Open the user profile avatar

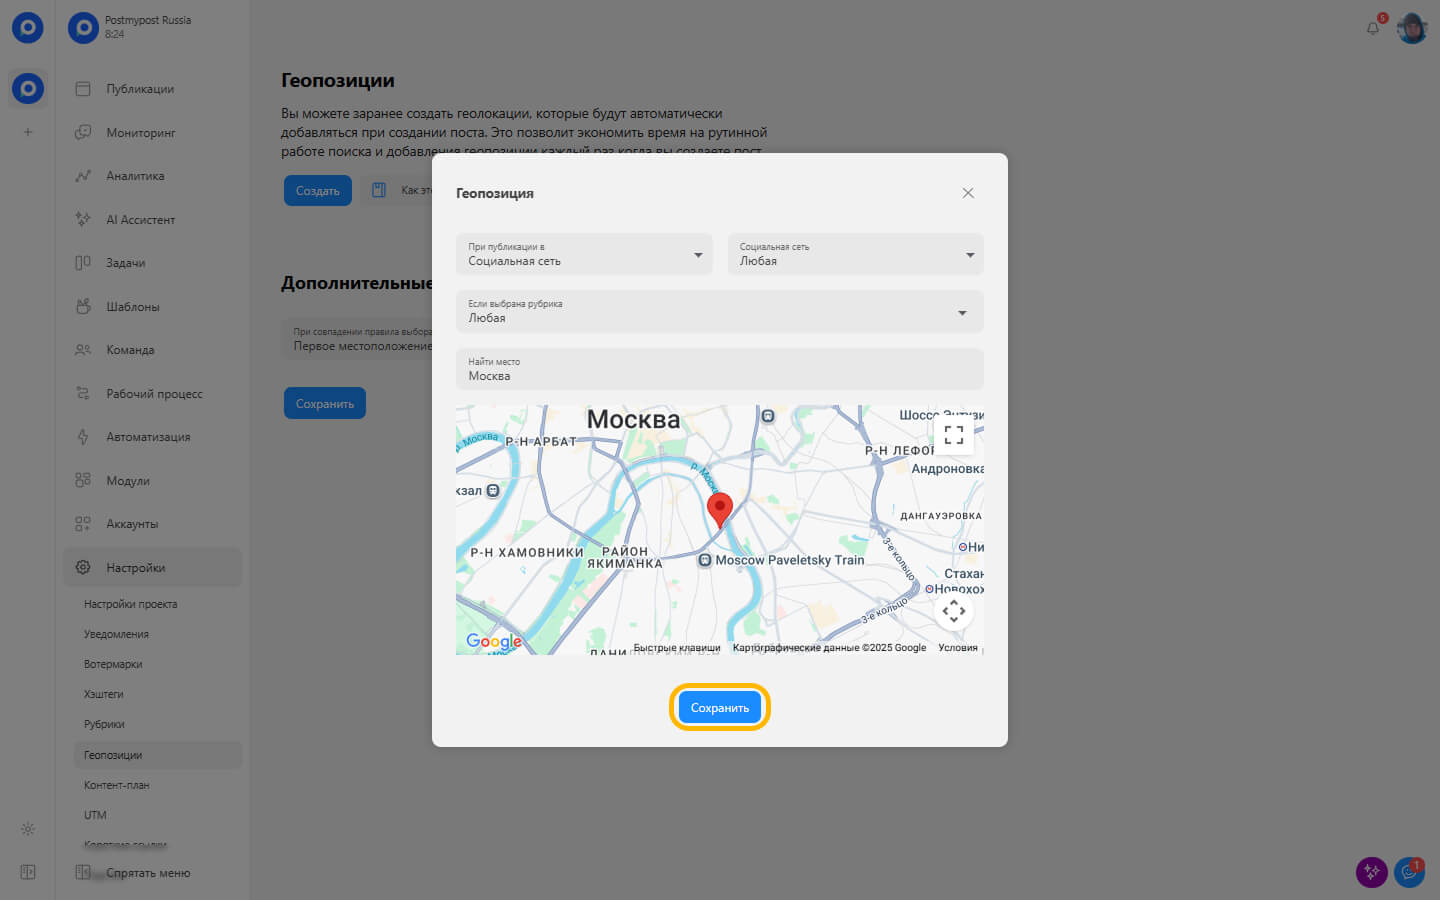point(1411,28)
